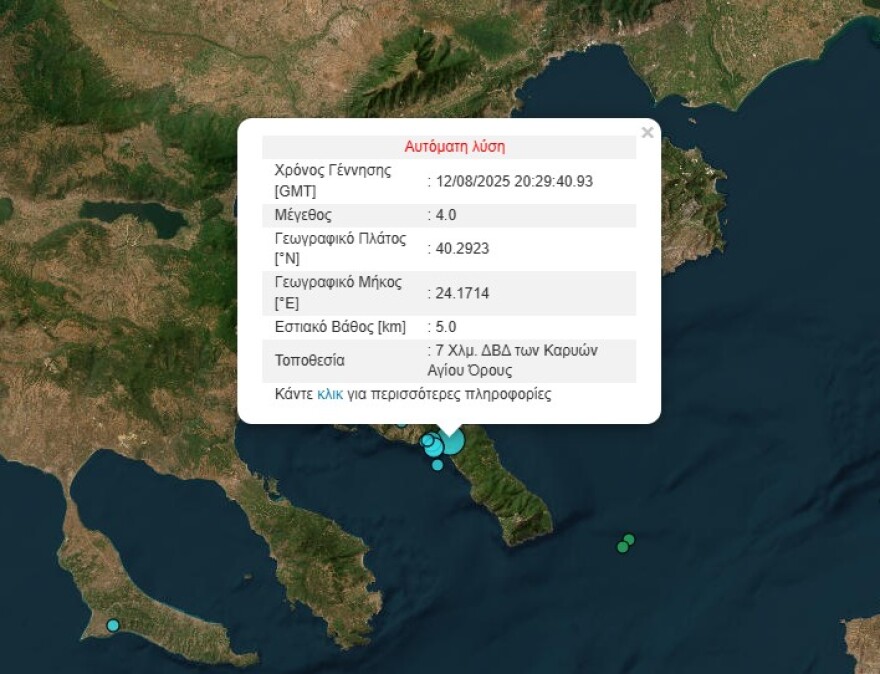Image resolution: width=880 pixels, height=674 pixels.
Task: Select the small cyan marker offshore below the cluster
Action: click(x=437, y=465)
